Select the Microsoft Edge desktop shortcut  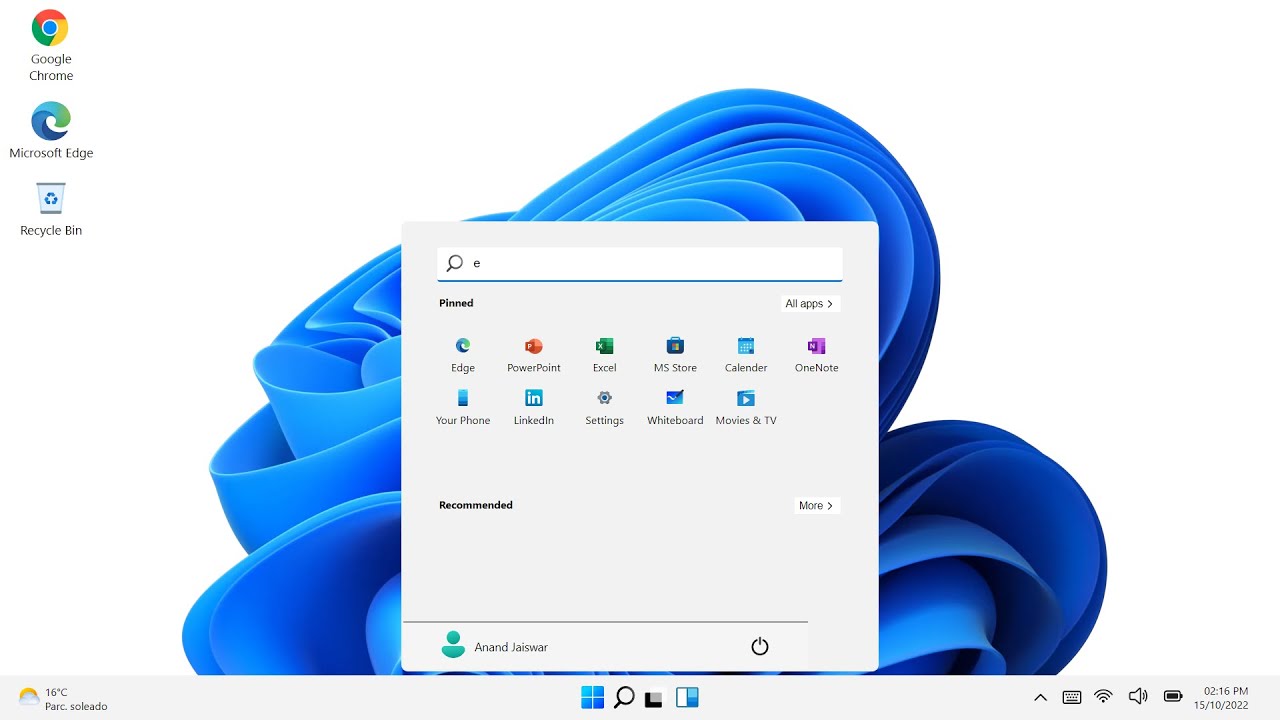(x=51, y=131)
